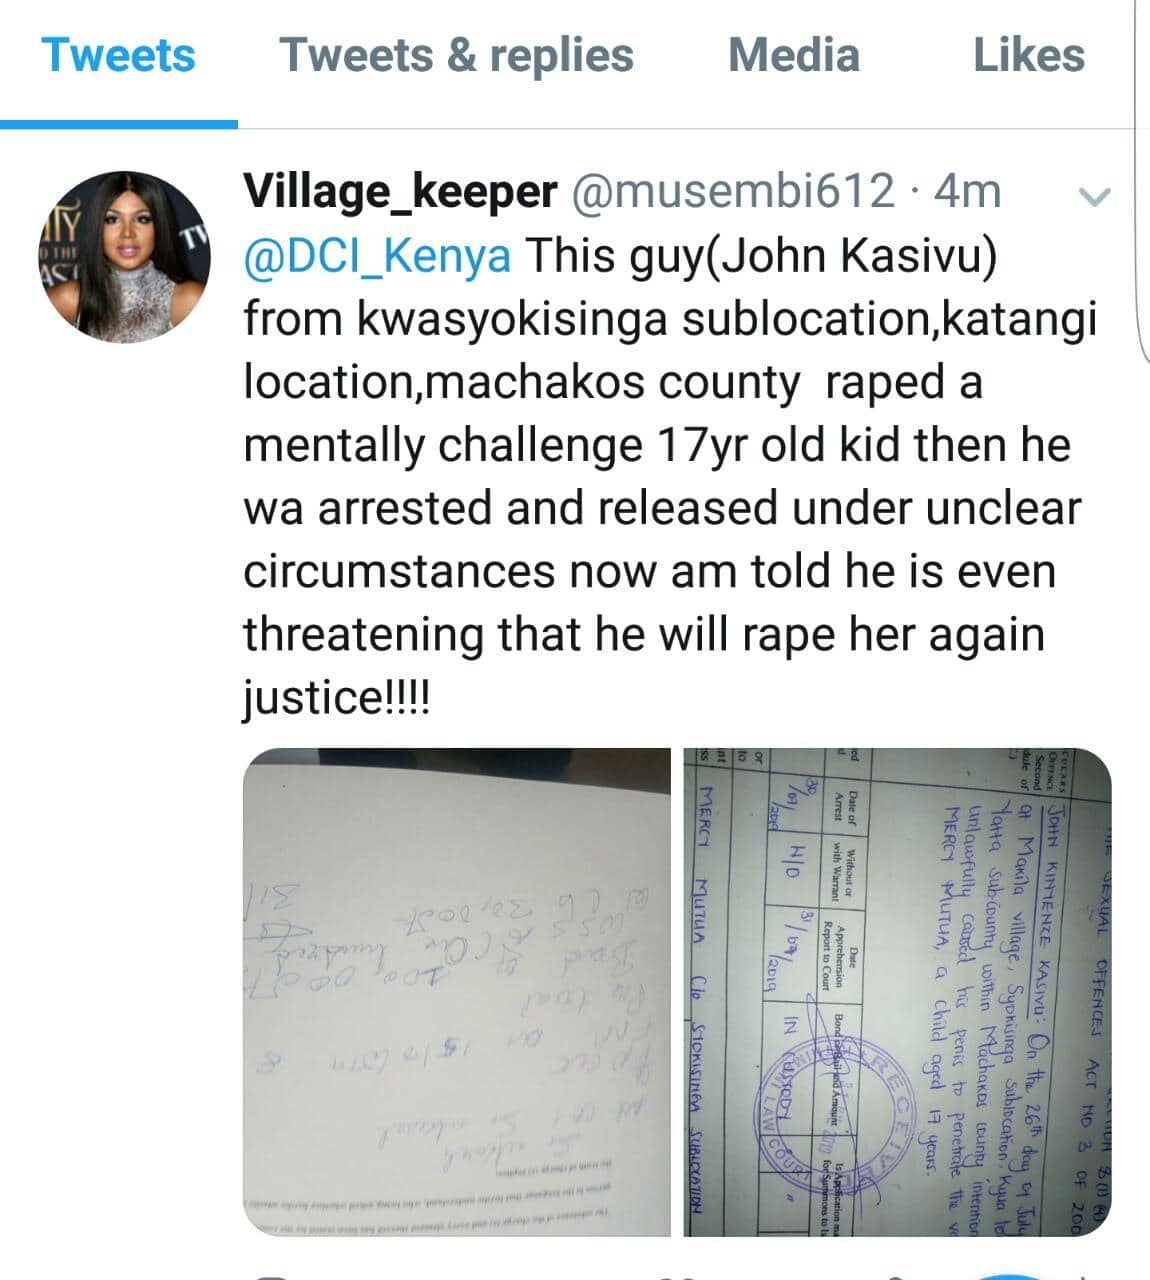The width and height of the screenshot is (1150, 1280).
Task: Pull the edge panel handle on right side
Action: coord(1143,180)
